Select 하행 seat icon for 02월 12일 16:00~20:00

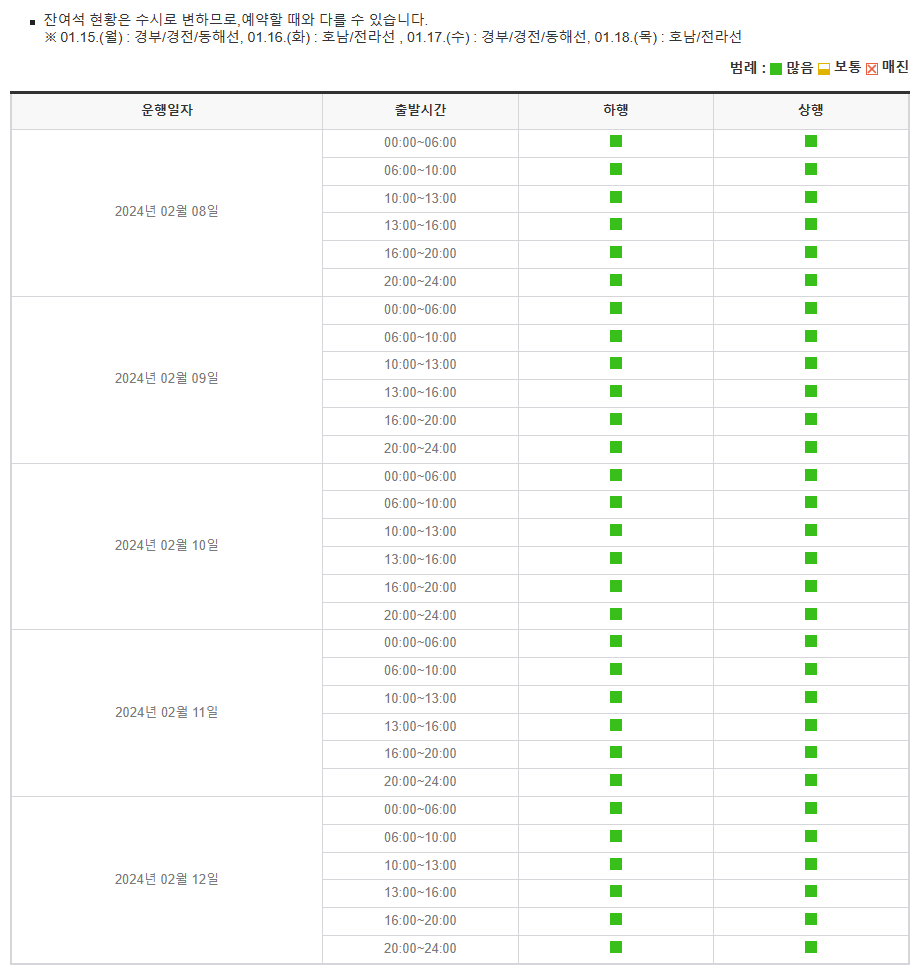coord(616,919)
